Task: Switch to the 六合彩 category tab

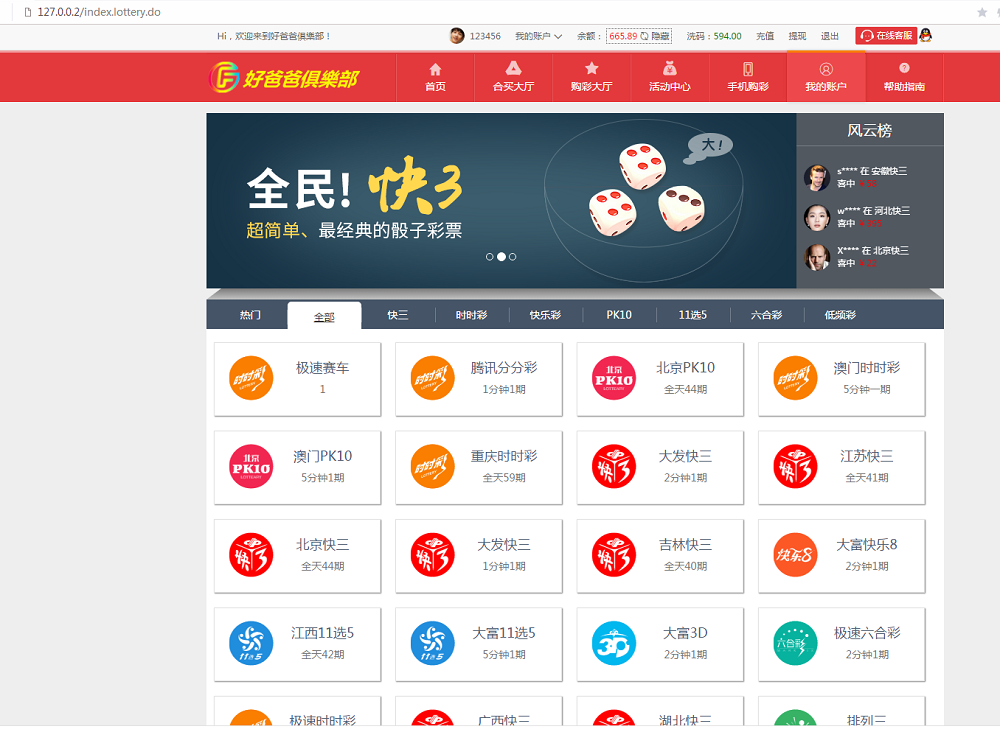Action: (x=767, y=315)
